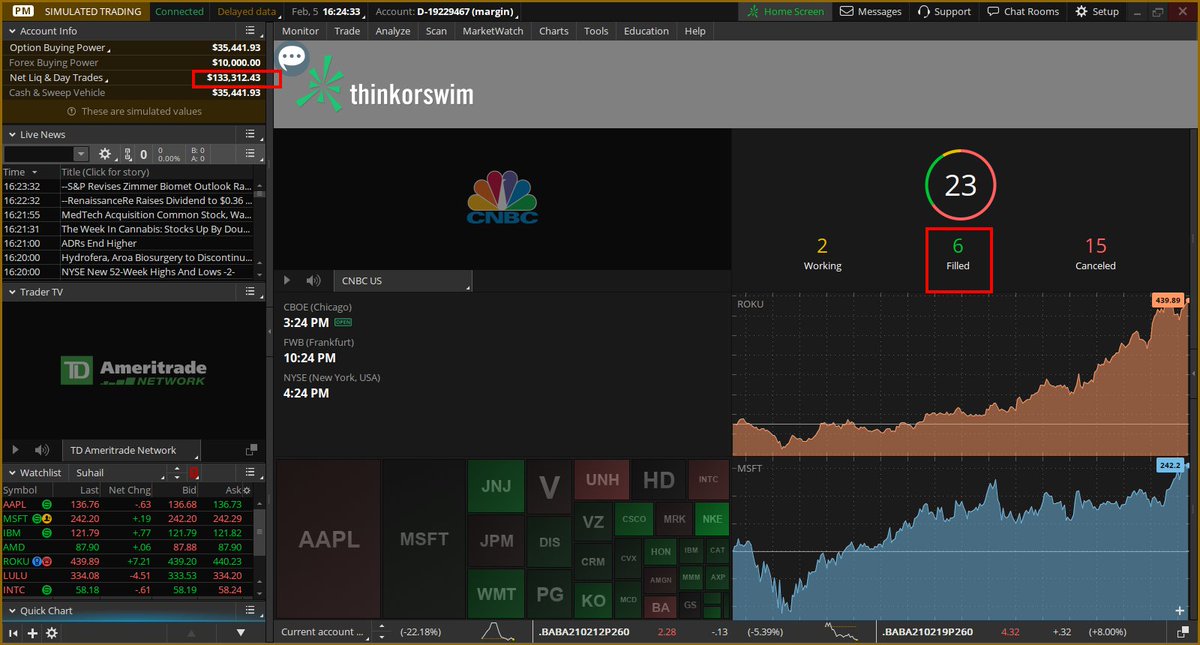
Task: Click the Watchlist red link color icon
Action: tap(194, 472)
